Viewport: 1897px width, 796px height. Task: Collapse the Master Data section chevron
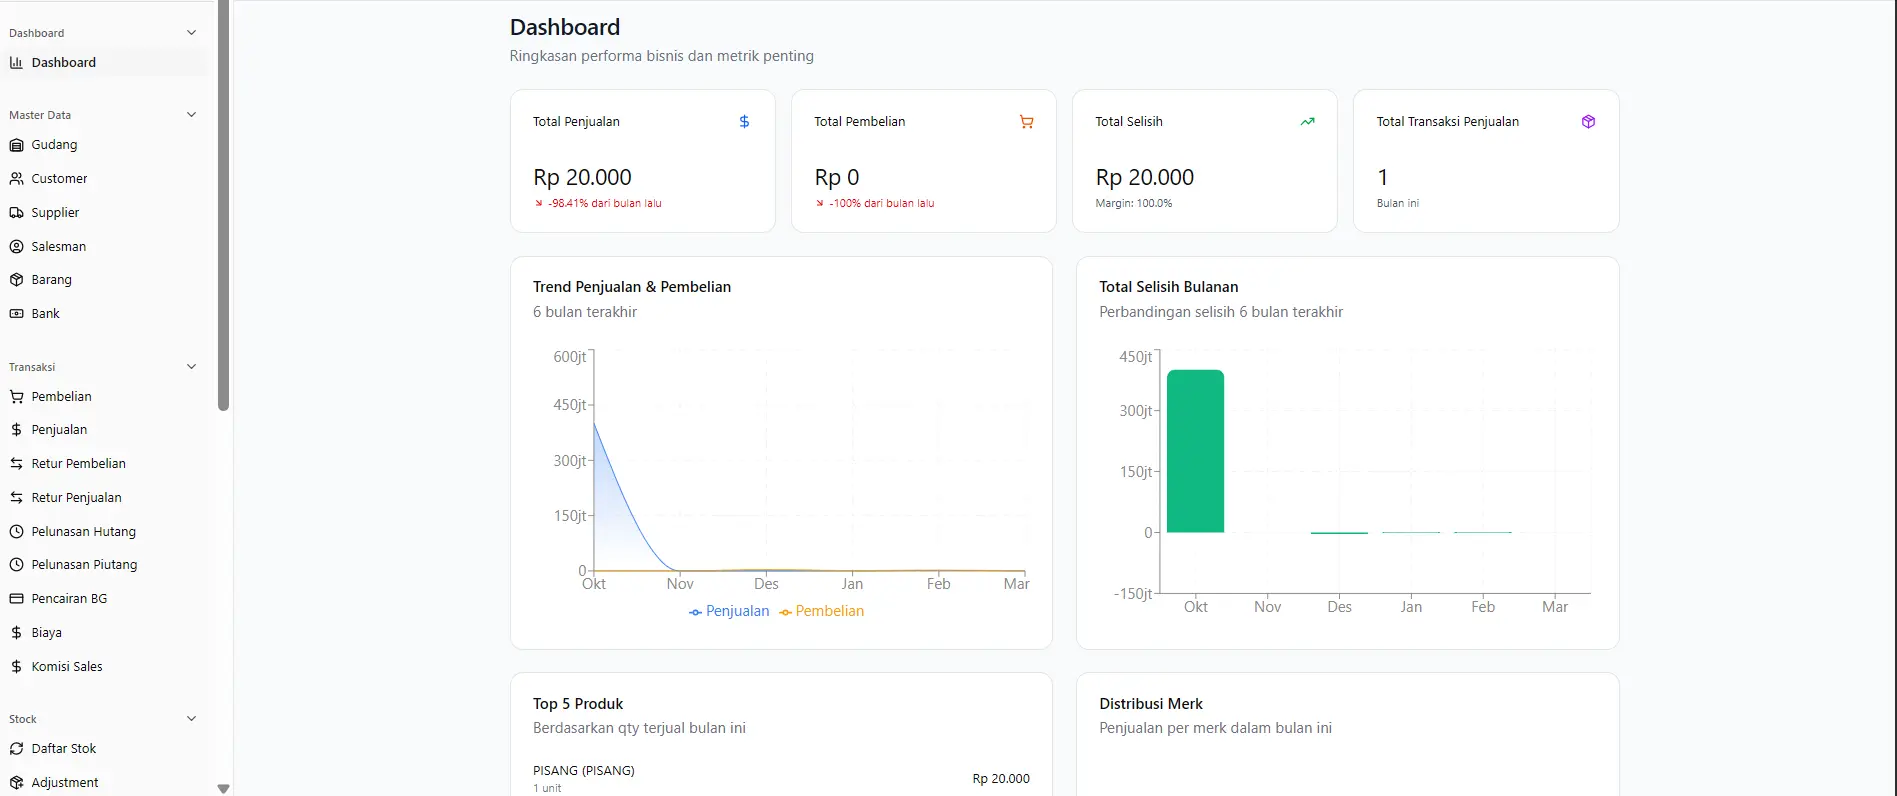(192, 115)
